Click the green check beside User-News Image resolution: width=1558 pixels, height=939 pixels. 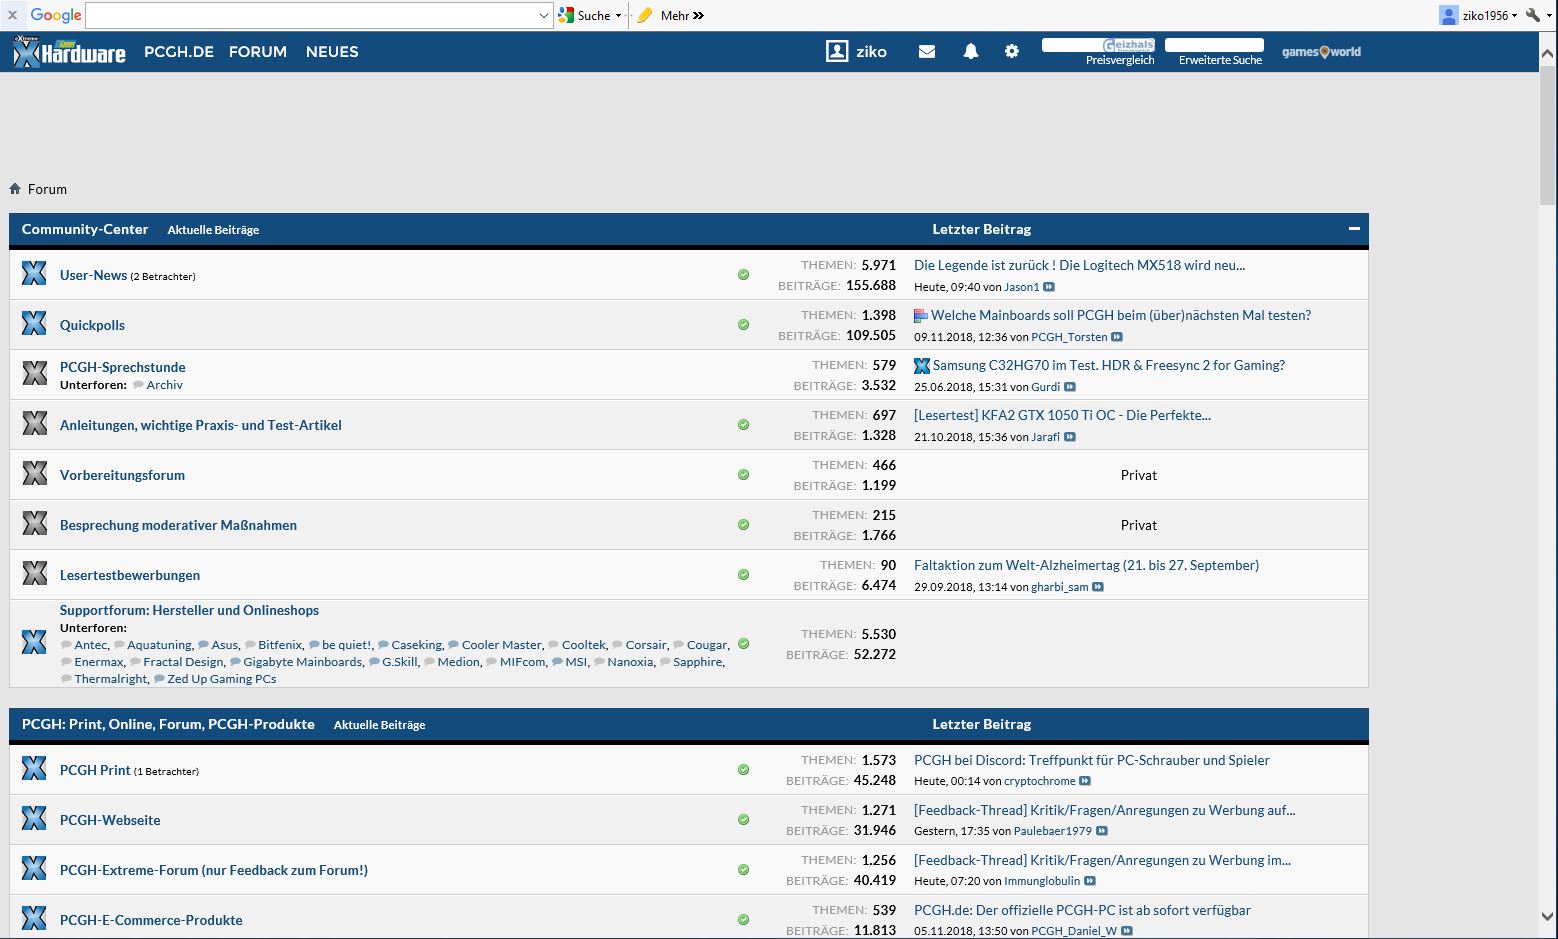[743, 275]
